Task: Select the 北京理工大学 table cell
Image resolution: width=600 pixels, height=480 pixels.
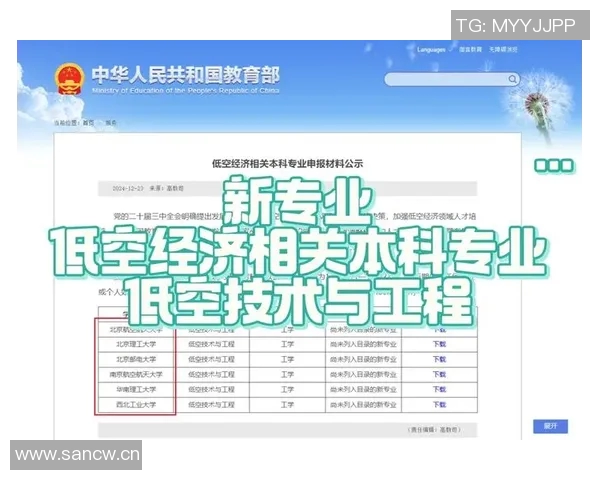Action: coord(136,344)
